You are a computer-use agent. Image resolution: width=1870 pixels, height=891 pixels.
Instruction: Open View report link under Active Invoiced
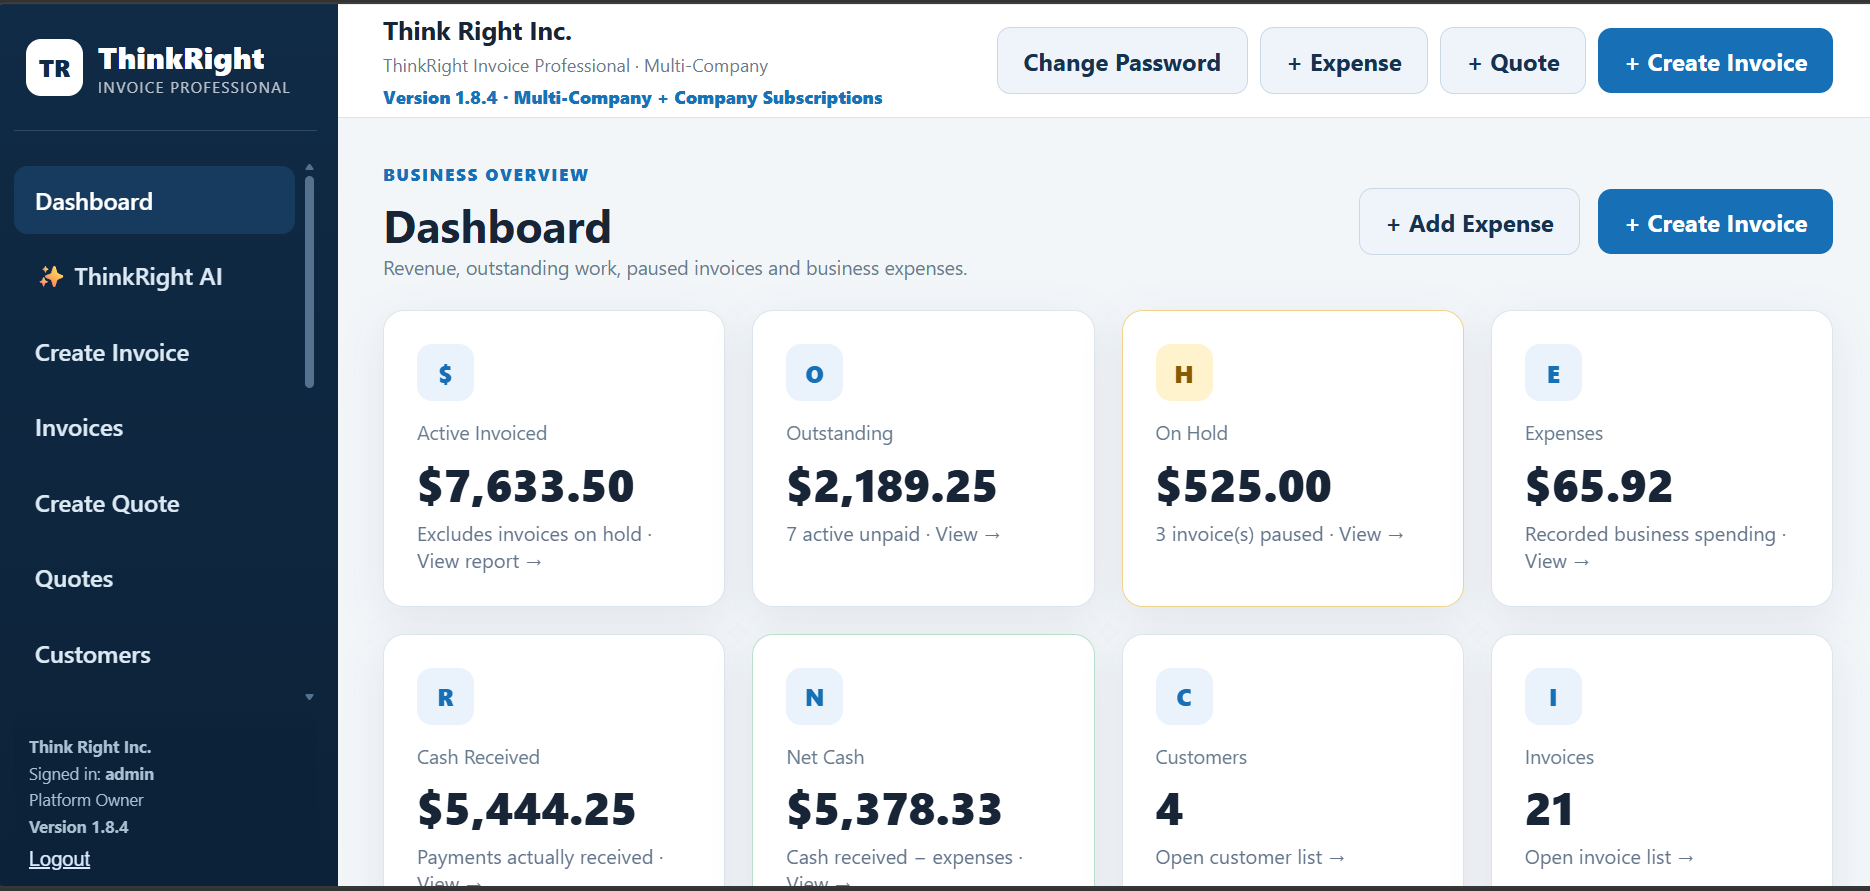point(479,562)
